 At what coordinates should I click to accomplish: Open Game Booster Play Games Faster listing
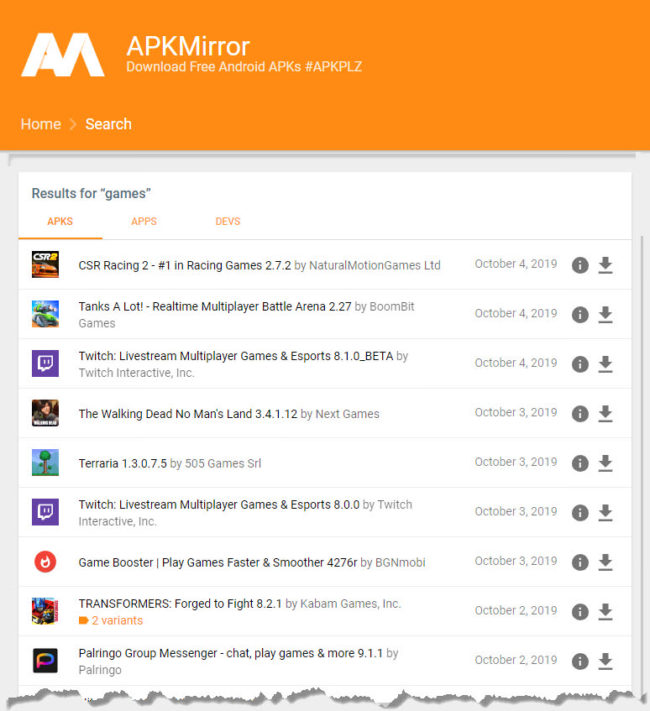218,563
